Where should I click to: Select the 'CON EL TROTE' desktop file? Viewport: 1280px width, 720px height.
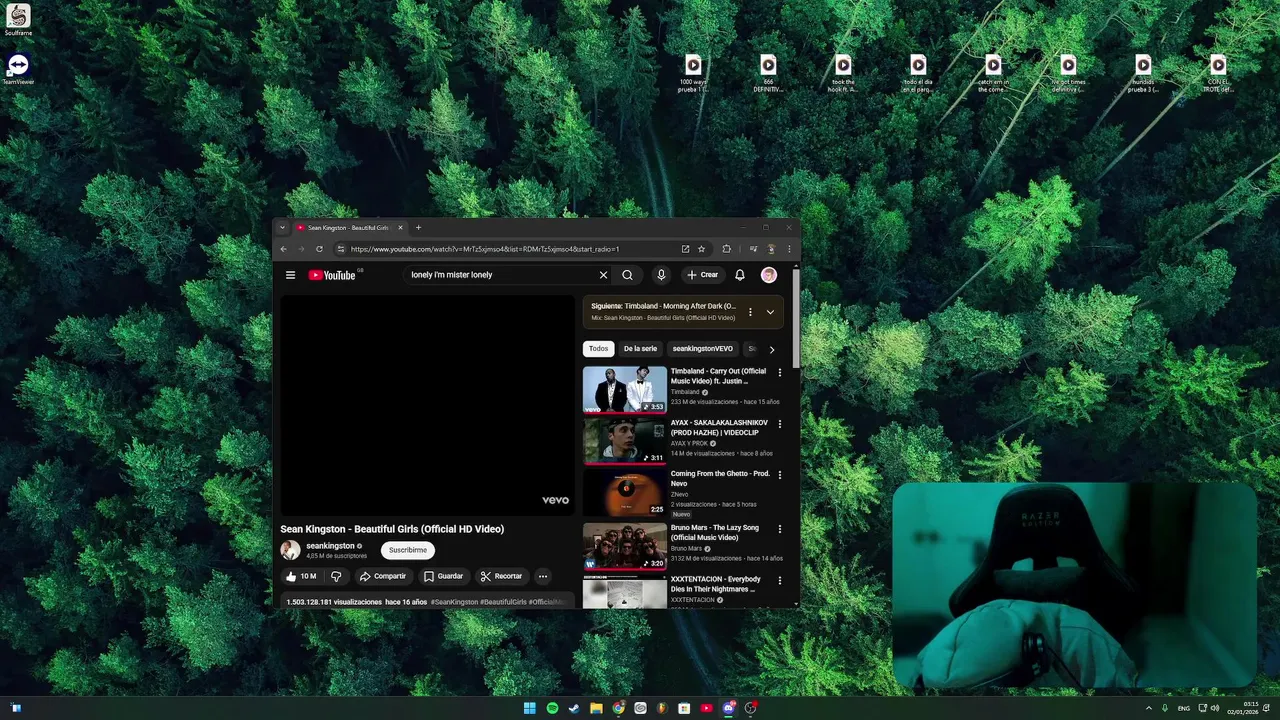1217,74
